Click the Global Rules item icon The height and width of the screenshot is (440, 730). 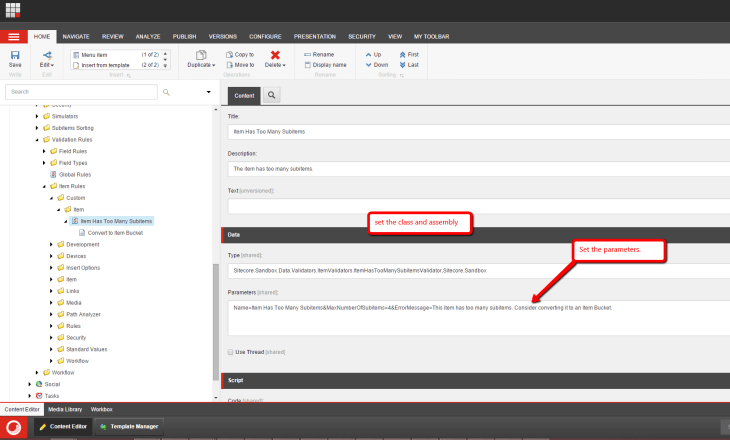click(x=53, y=175)
